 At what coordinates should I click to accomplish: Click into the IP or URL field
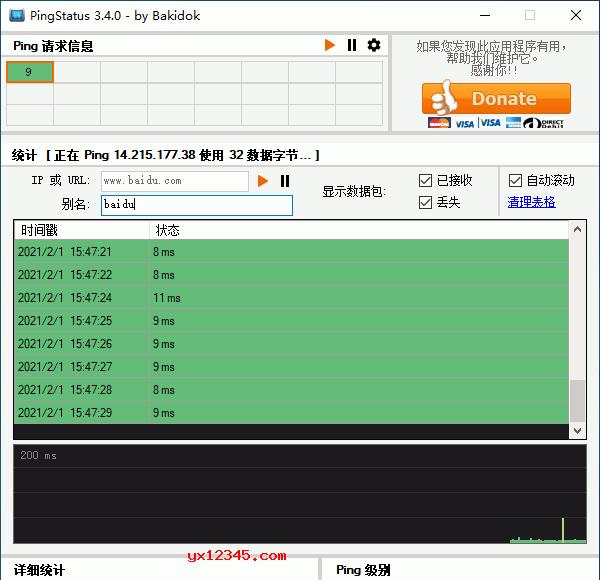(174, 181)
